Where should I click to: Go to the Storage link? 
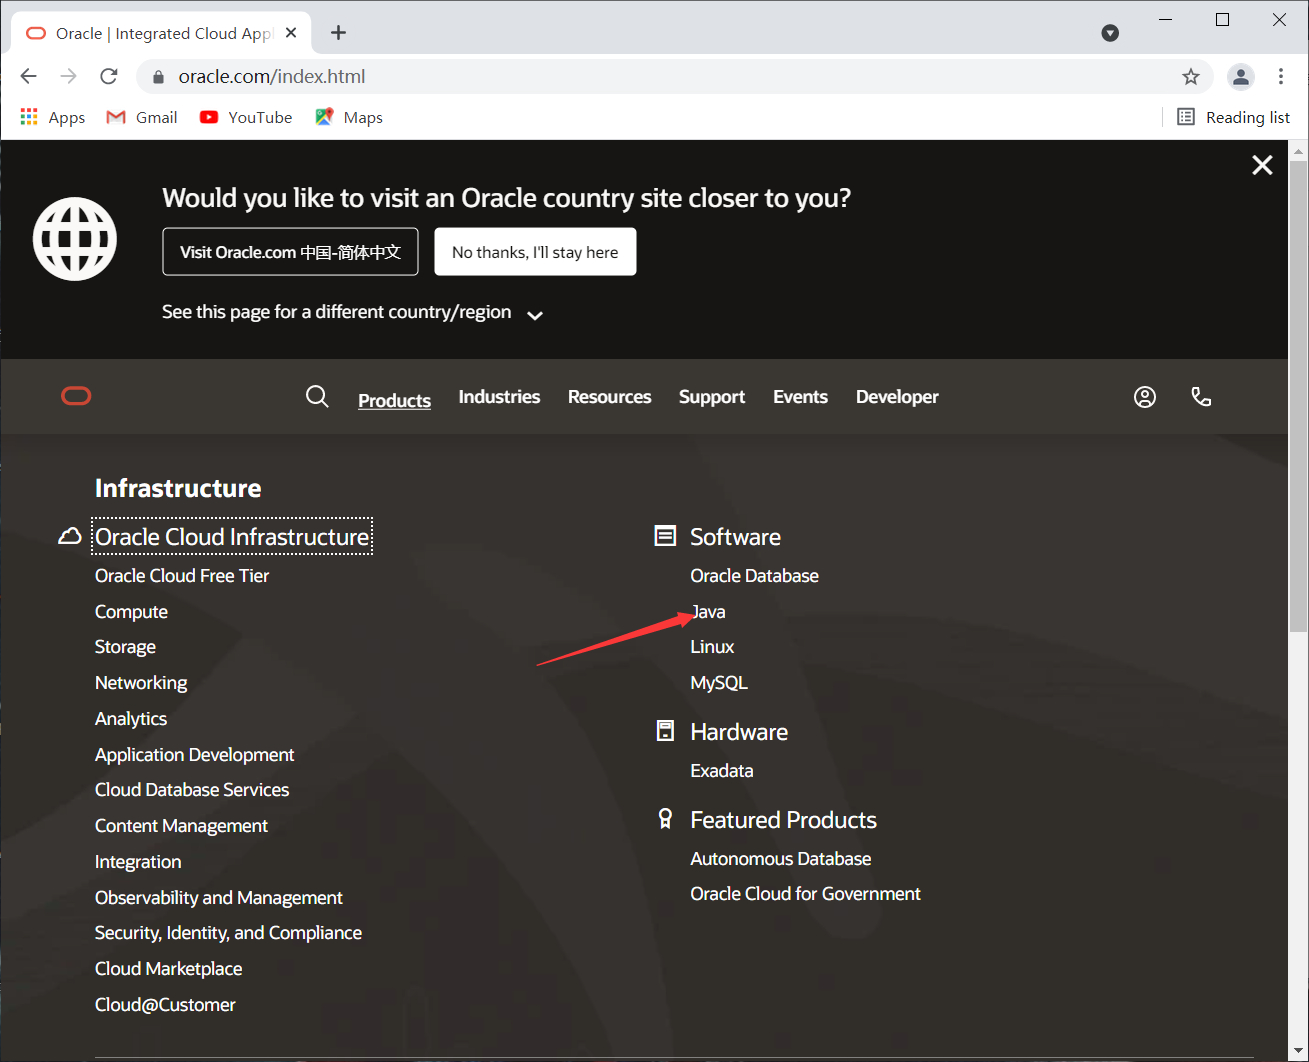pyautogui.click(x=125, y=647)
